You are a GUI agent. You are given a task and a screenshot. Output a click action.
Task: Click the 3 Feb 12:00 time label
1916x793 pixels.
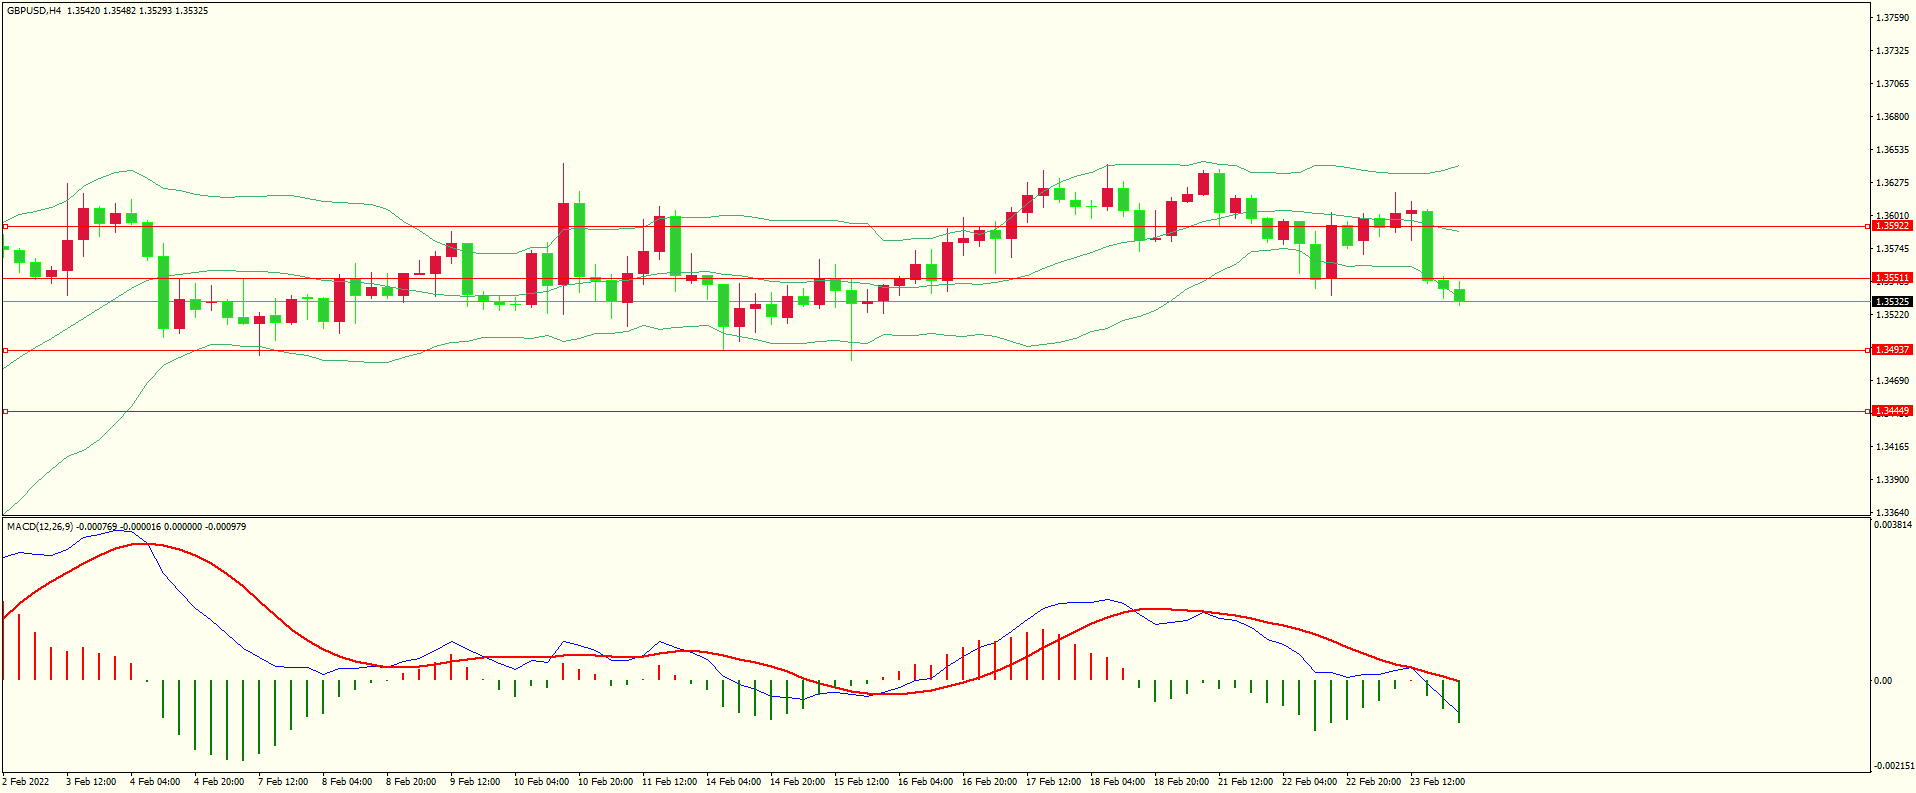click(x=91, y=782)
